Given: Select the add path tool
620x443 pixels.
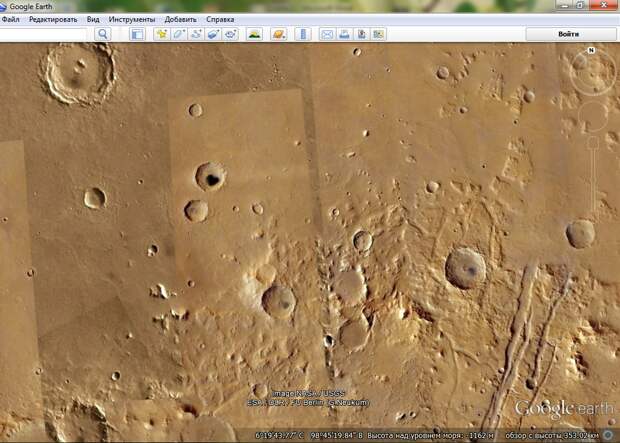Looking at the screenshot, I should click(196, 34).
